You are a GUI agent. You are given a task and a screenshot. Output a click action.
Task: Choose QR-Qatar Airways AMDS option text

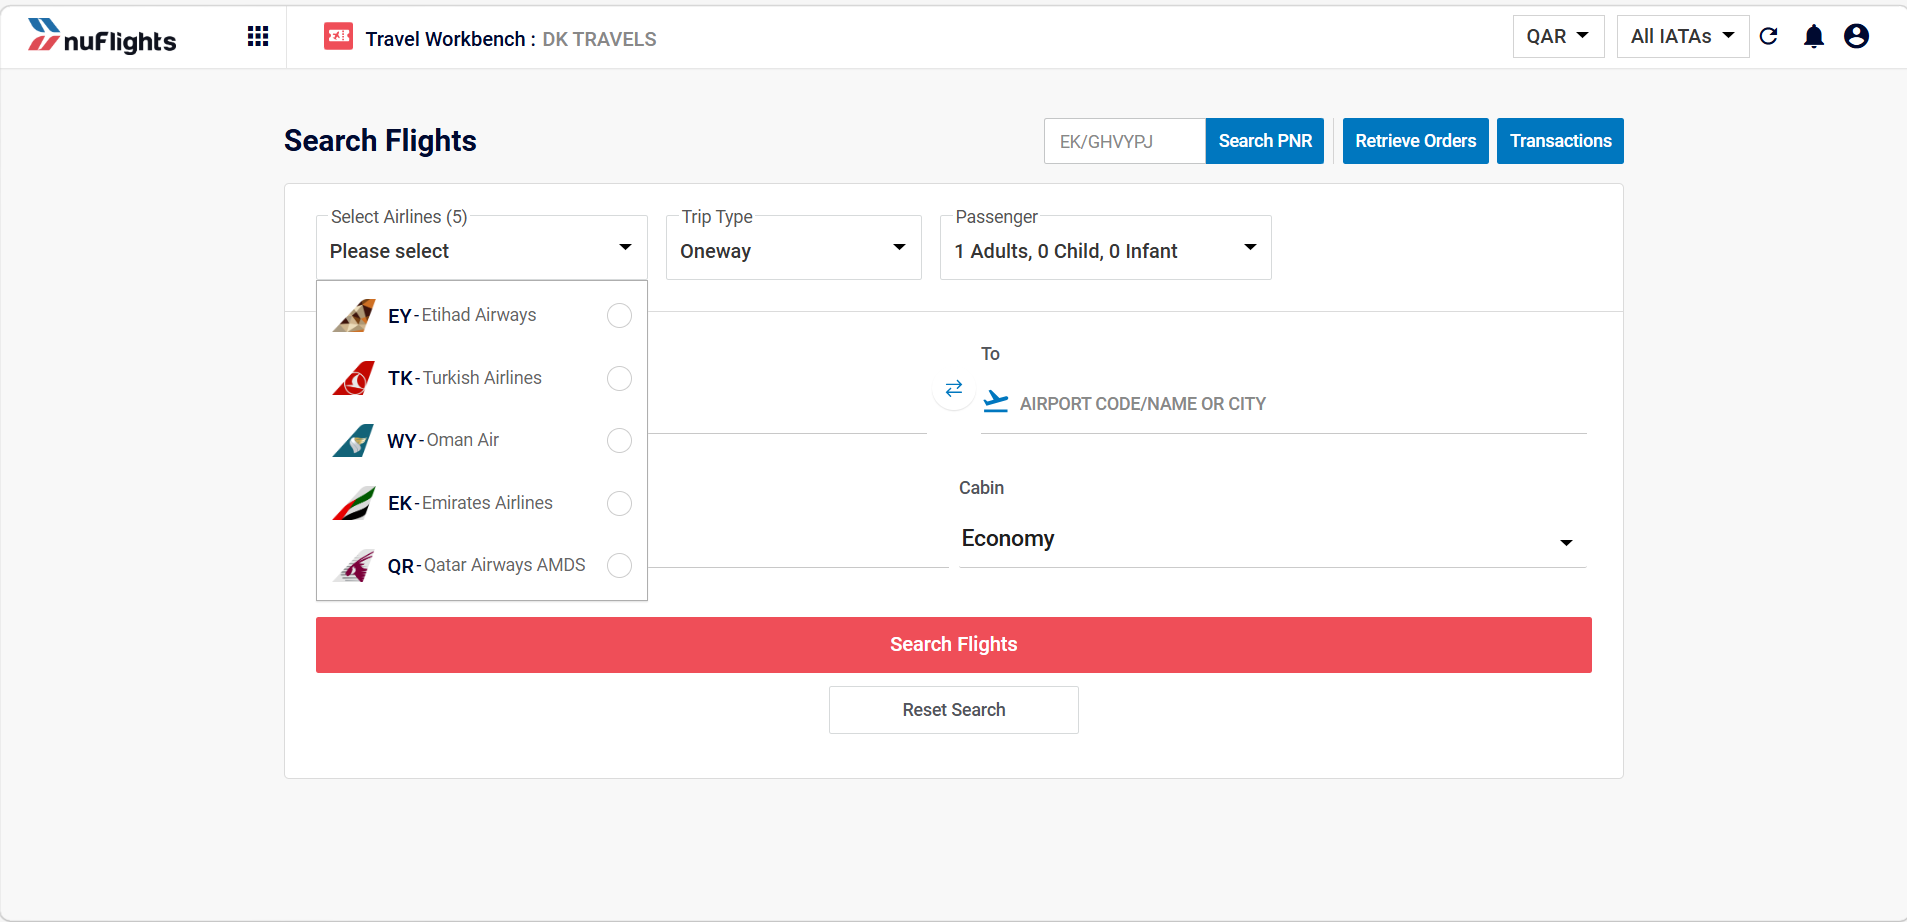click(487, 566)
